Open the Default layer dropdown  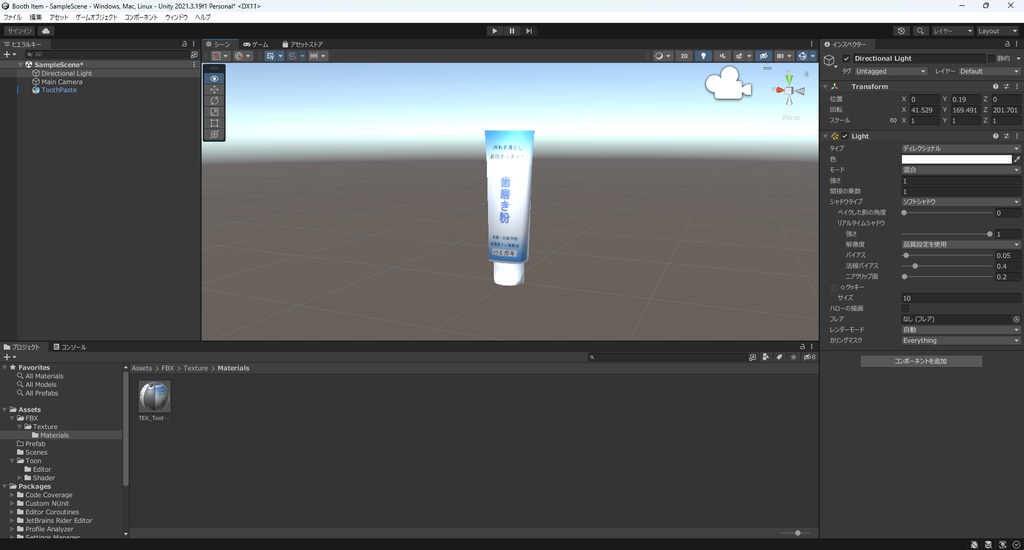coord(989,71)
